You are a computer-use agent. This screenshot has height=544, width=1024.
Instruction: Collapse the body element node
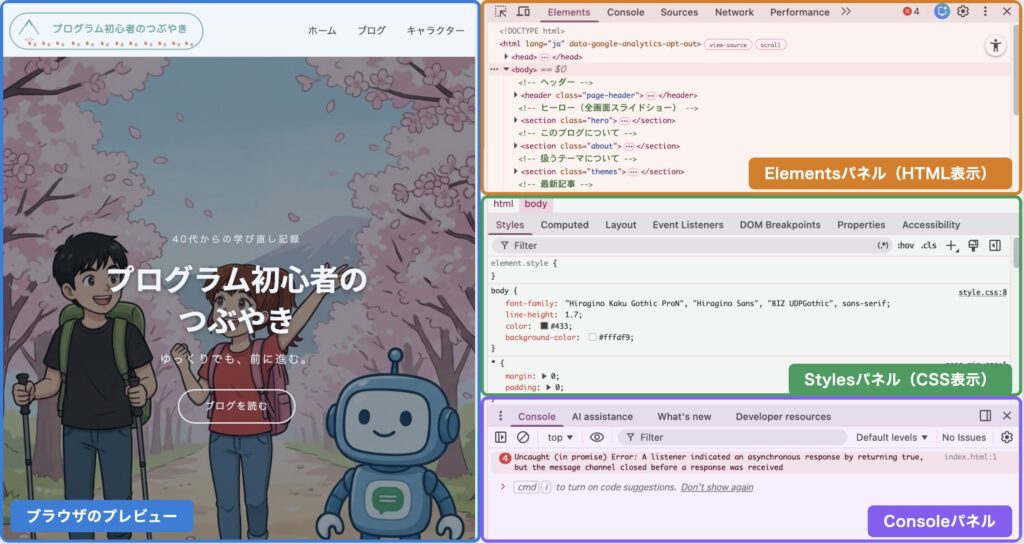click(x=506, y=69)
